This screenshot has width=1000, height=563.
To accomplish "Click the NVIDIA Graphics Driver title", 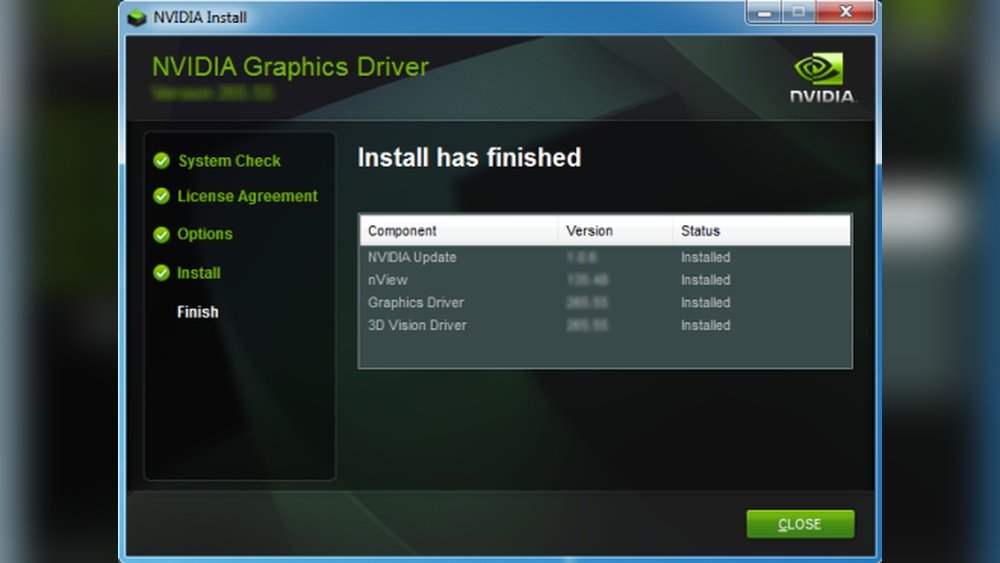I will click(290, 67).
